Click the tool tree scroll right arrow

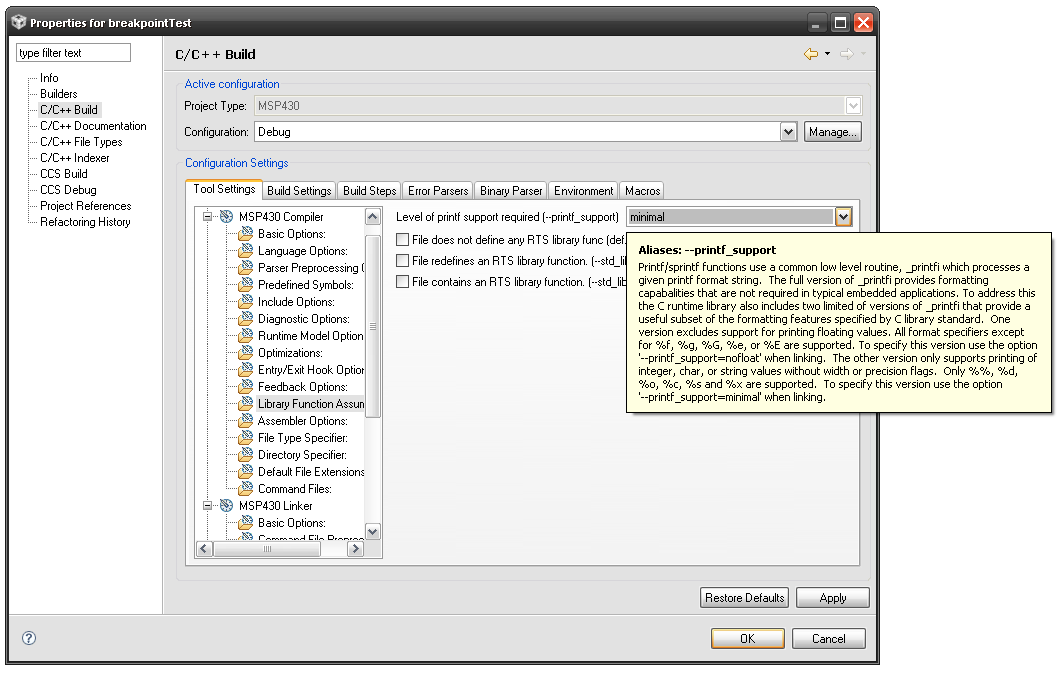(x=356, y=549)
